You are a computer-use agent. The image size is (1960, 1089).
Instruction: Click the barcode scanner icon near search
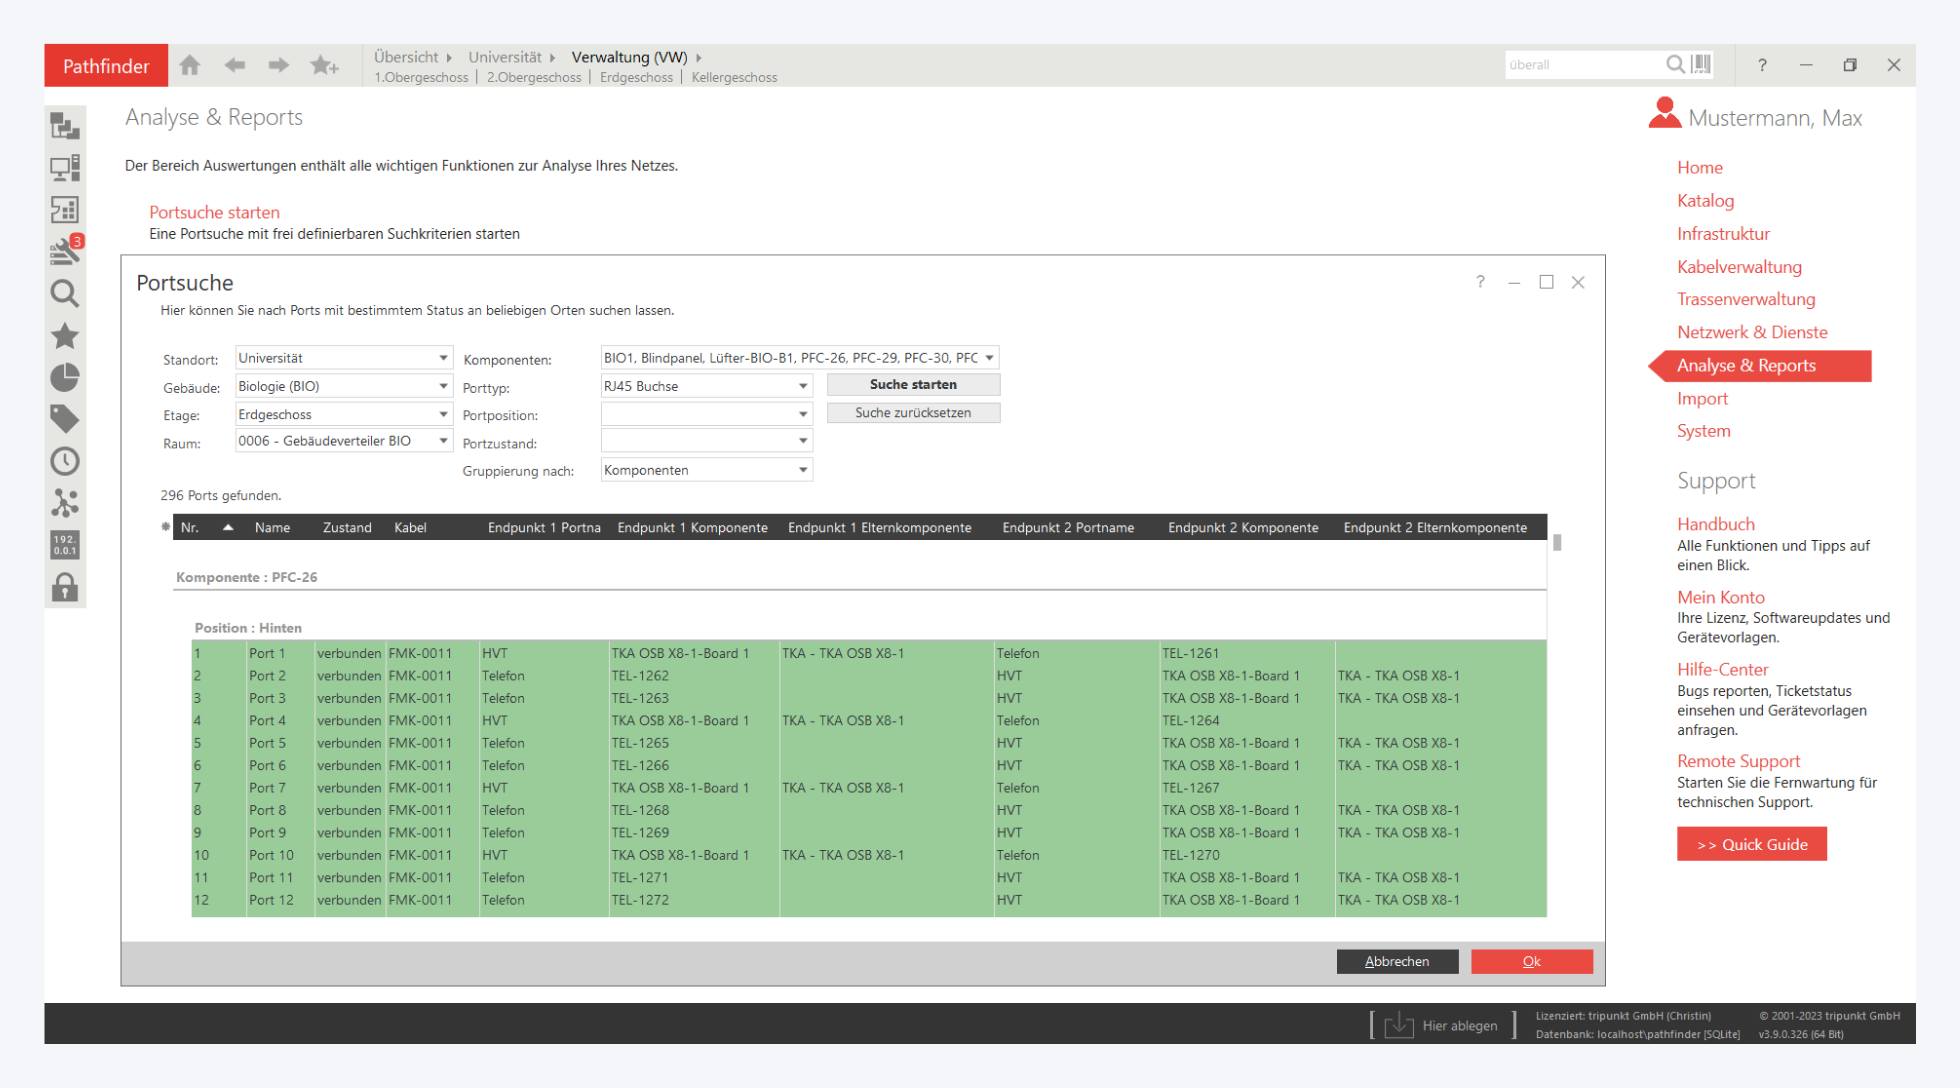coord(1702,65)
